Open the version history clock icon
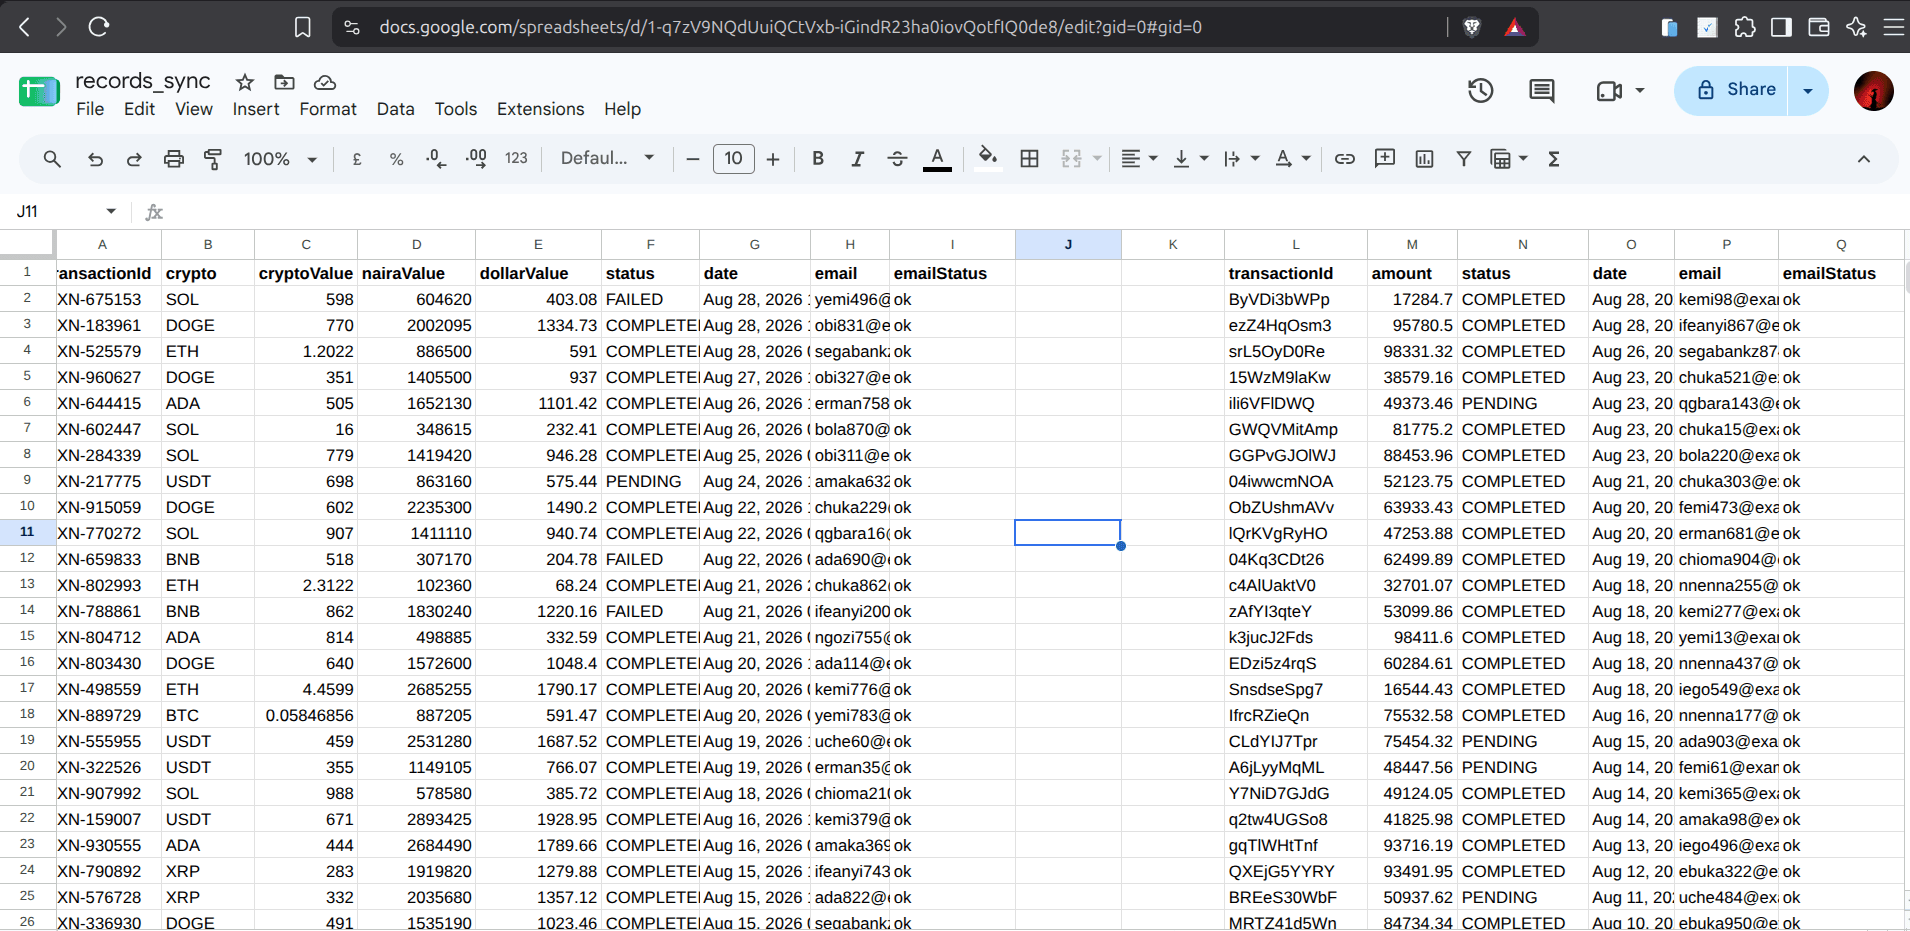 coord(1480,91)
